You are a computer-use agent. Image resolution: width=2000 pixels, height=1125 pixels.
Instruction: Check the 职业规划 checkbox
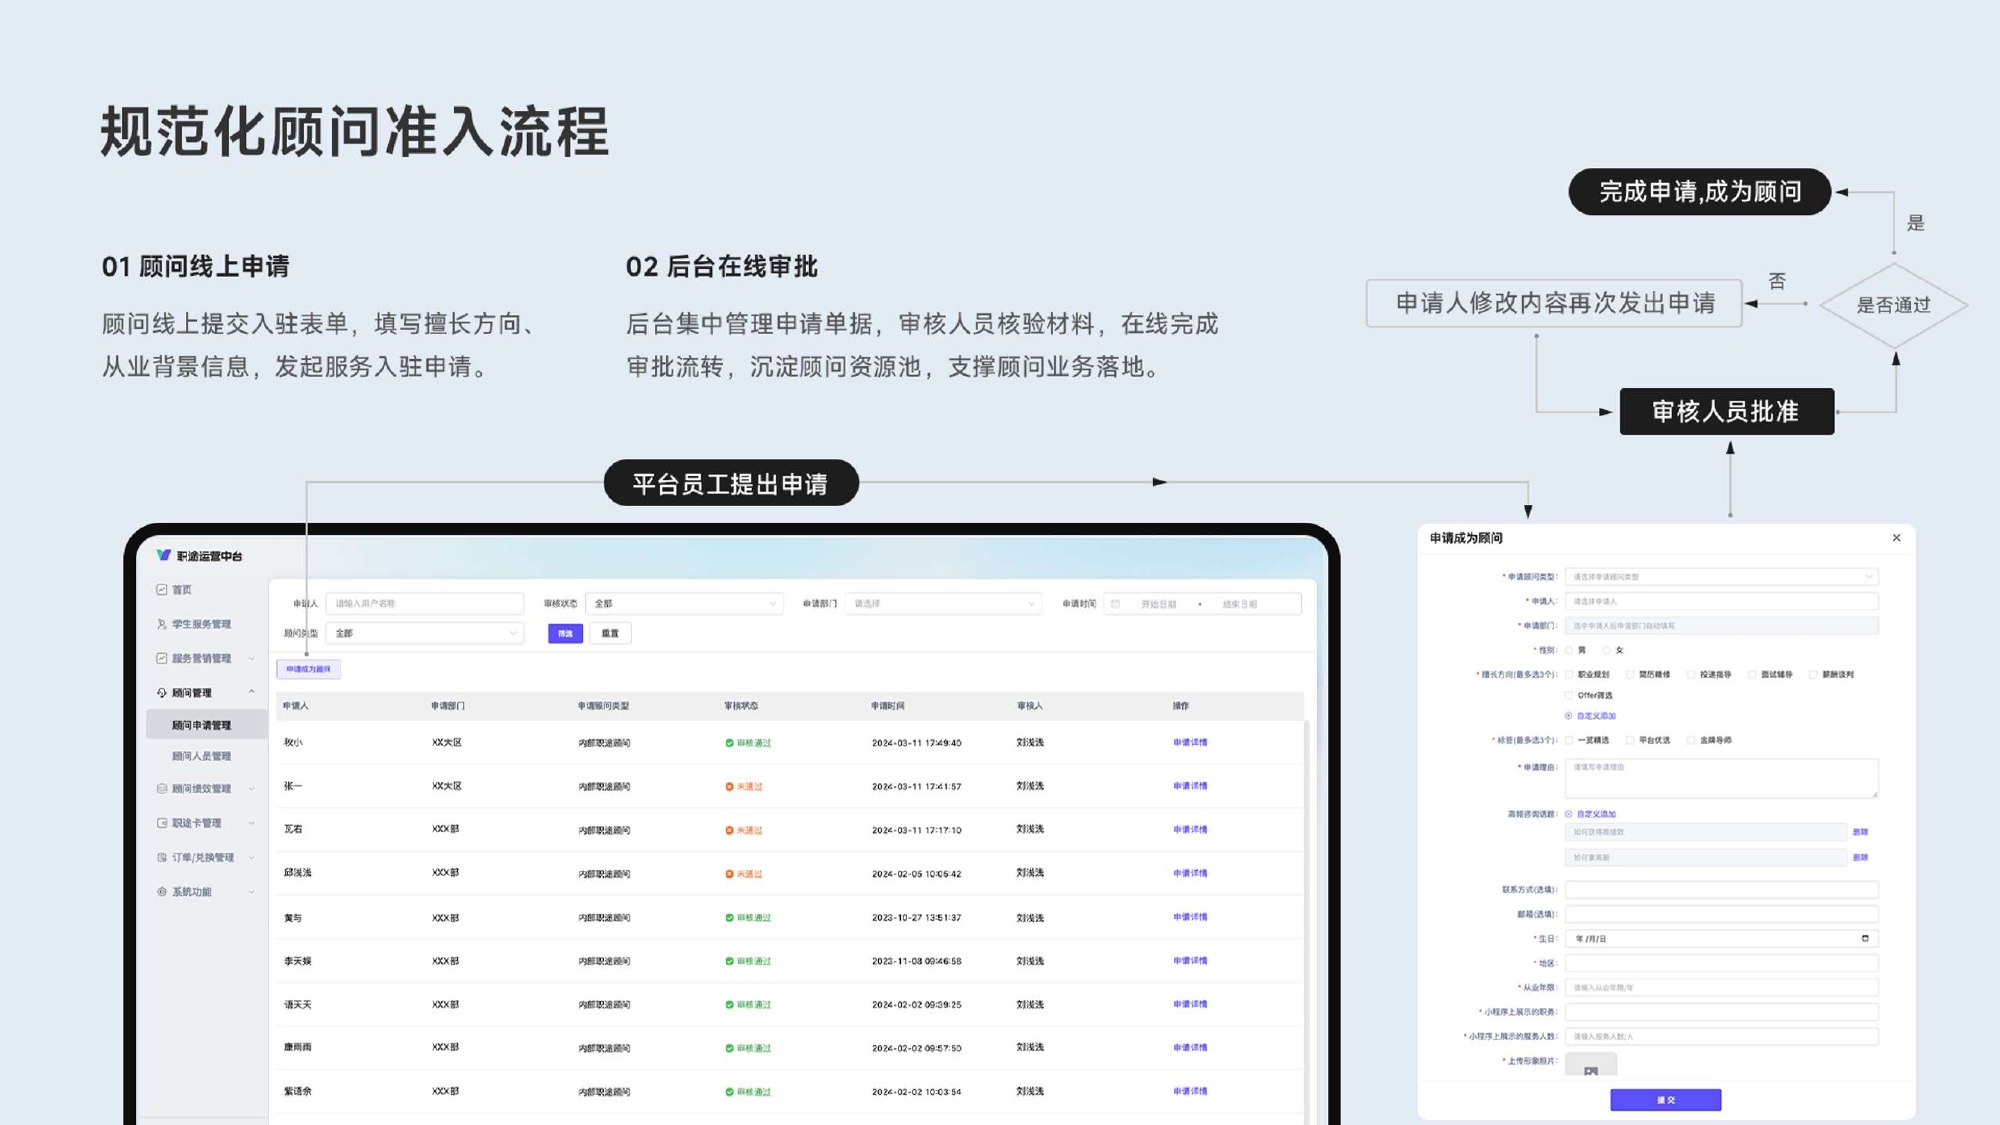pyautogui.click(x=1569, y=675)
